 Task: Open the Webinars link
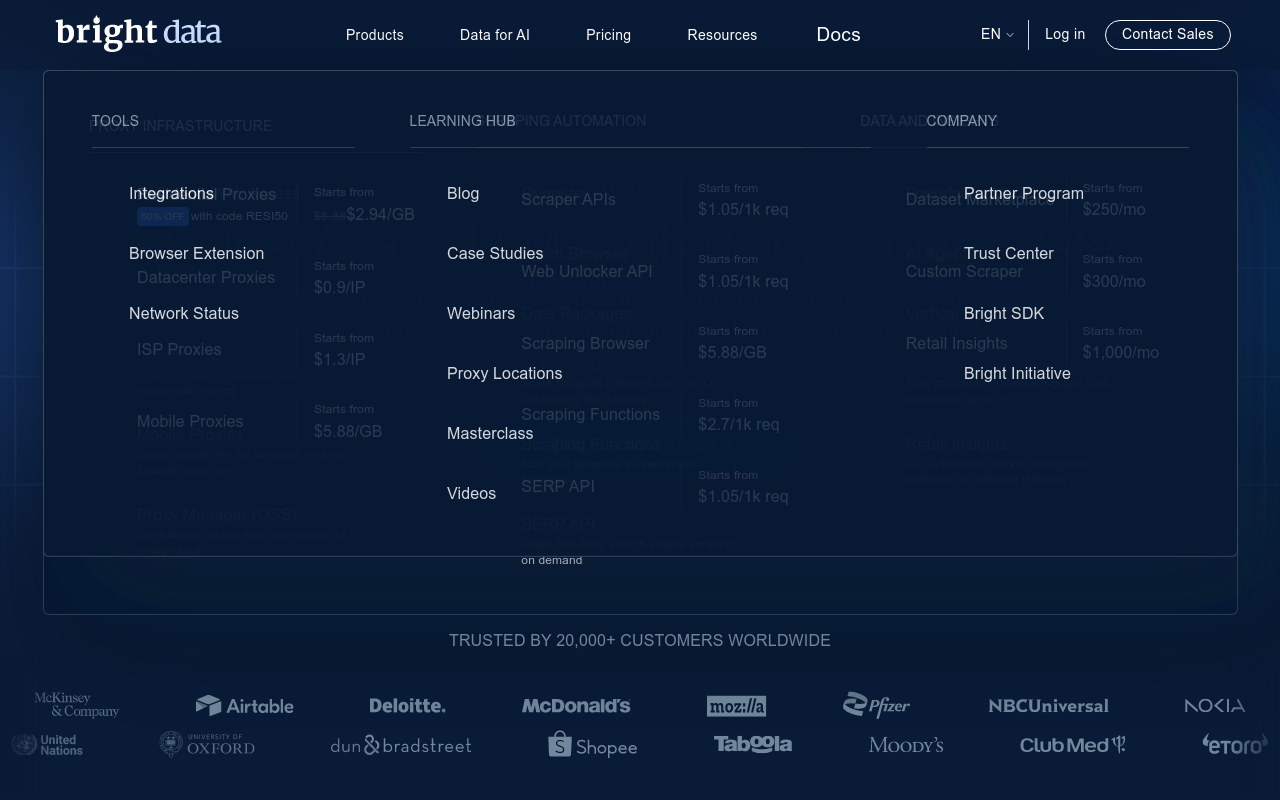pos(481,313)
